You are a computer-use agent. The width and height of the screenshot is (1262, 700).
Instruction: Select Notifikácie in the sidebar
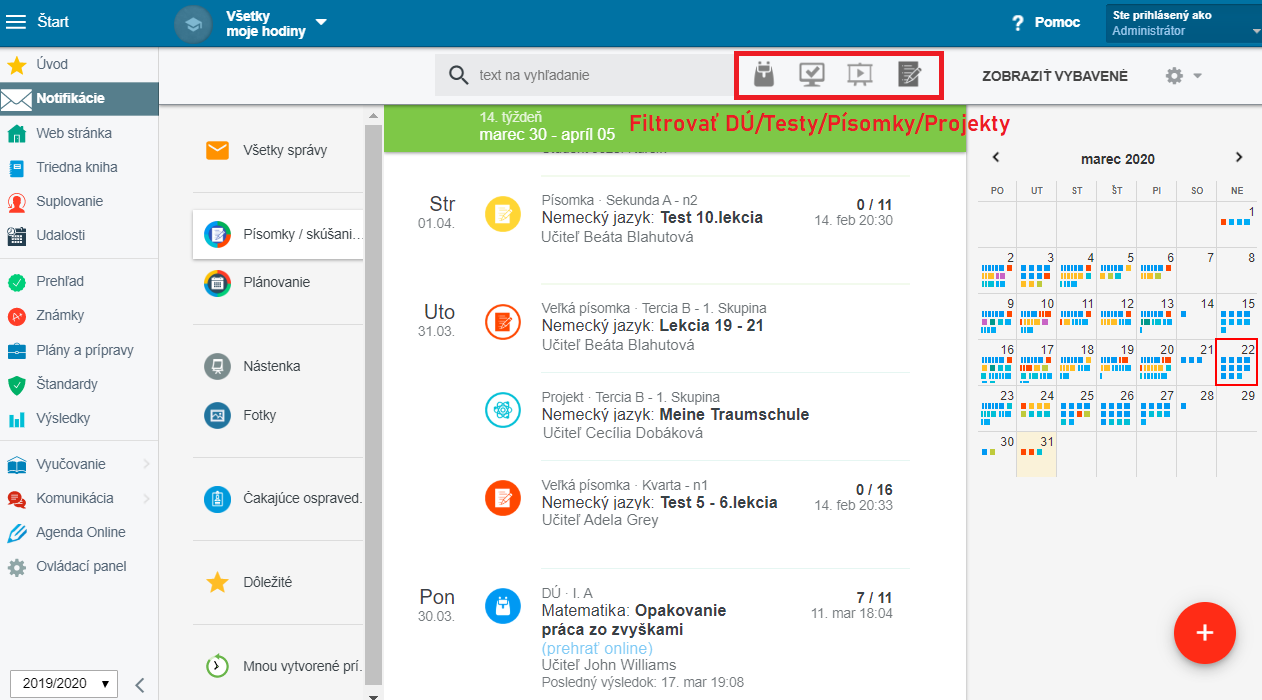[x=79, y=98]
